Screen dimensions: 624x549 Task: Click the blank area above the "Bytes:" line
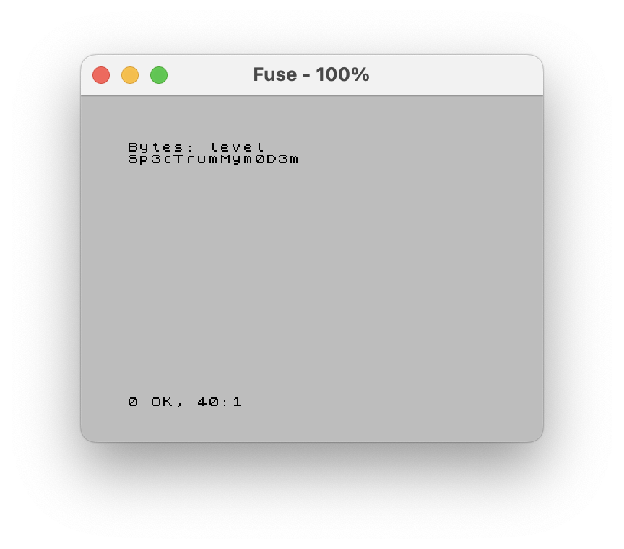click(312, 119)
